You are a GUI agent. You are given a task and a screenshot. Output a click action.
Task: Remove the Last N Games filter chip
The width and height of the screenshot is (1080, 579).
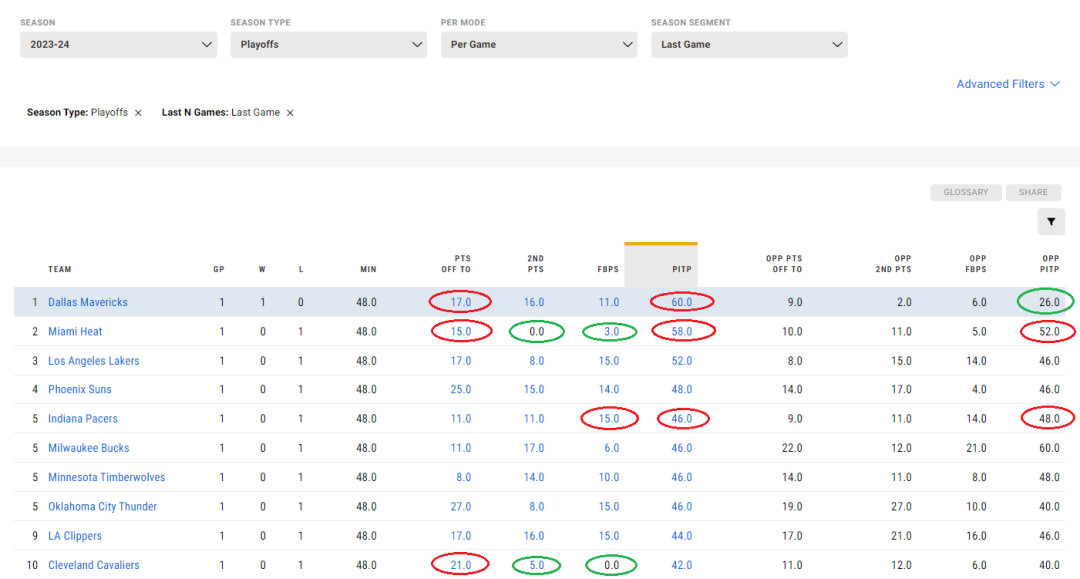pos(290,113)
